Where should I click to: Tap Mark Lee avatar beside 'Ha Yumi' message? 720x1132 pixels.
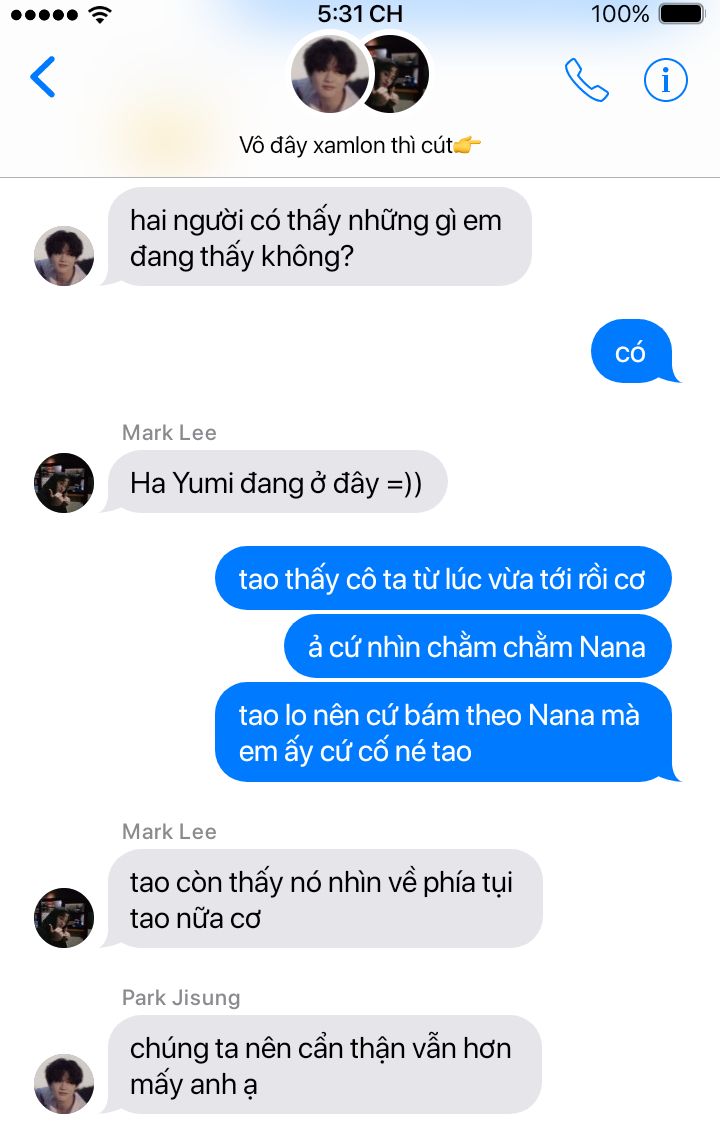pos(64,483)
